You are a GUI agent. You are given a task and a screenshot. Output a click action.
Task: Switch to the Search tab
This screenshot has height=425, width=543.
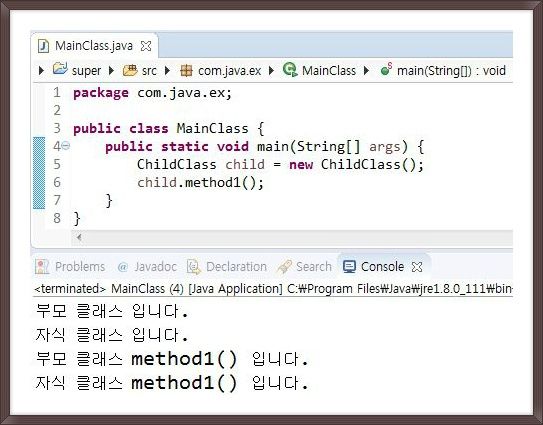tap(304, 267)
